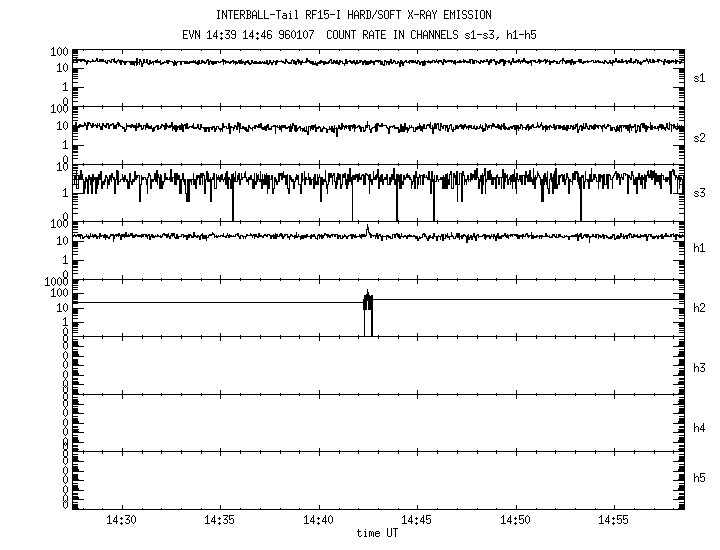Click the h2 channel label
The image size is (720, 550).
[x=700, y=309]
